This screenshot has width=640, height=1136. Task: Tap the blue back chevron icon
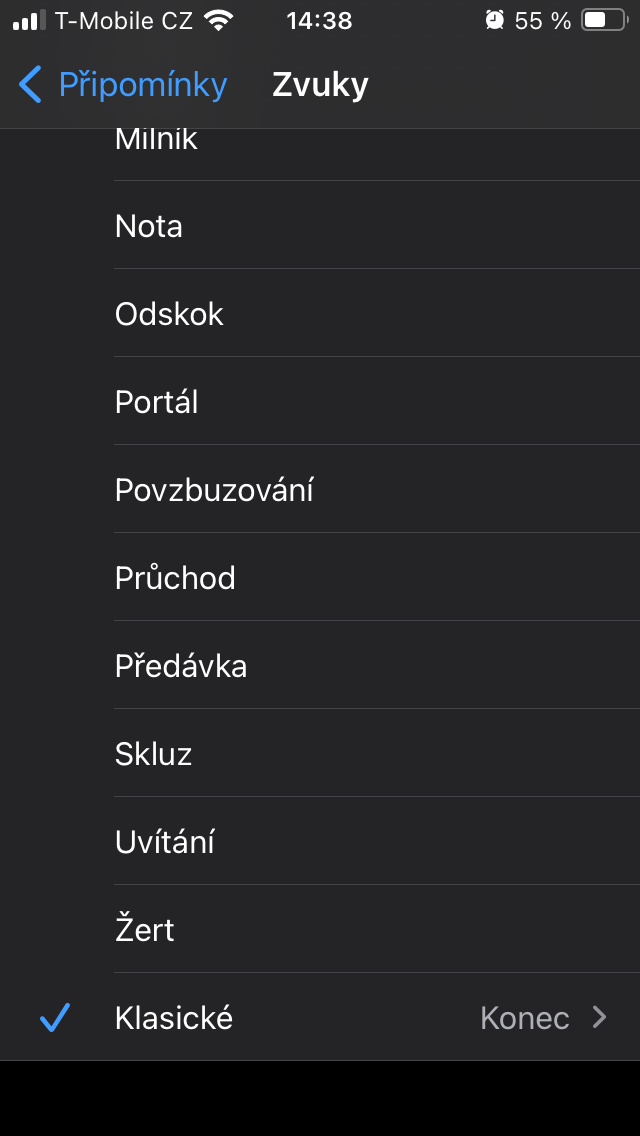tap(30, 85)
